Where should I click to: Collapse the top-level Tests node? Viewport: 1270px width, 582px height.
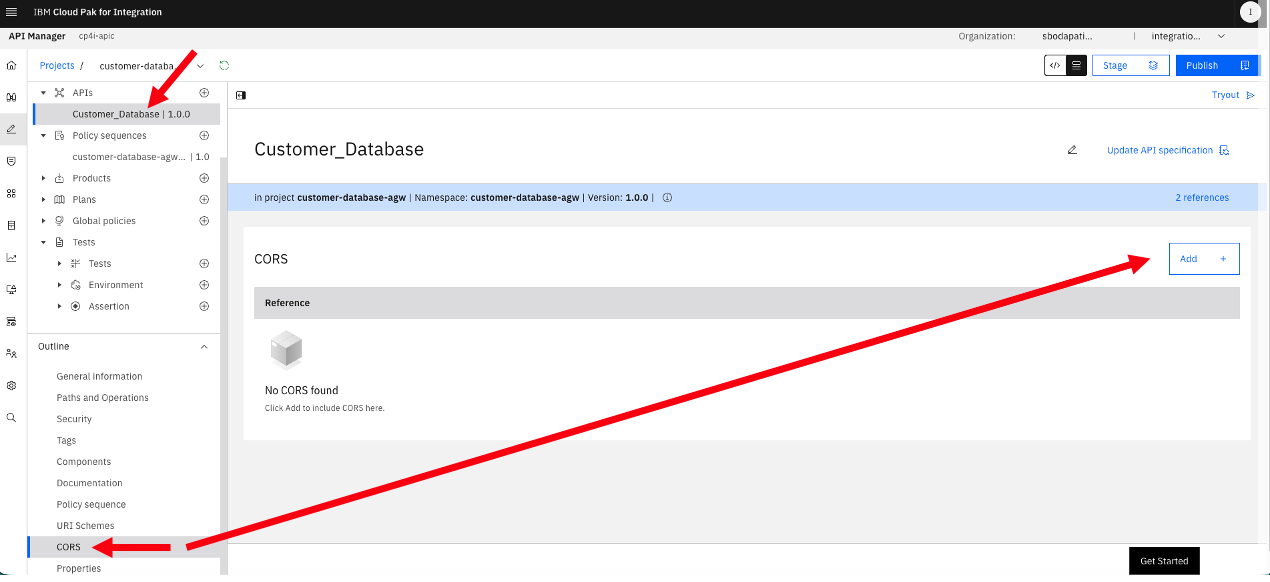point(43,242)
